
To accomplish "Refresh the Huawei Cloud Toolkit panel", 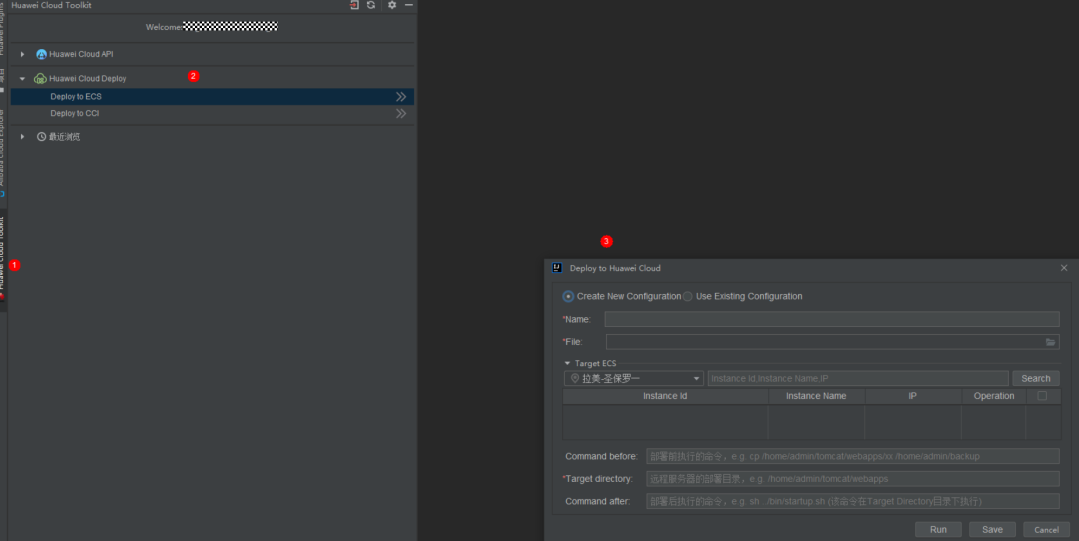I will pos(371,5).
